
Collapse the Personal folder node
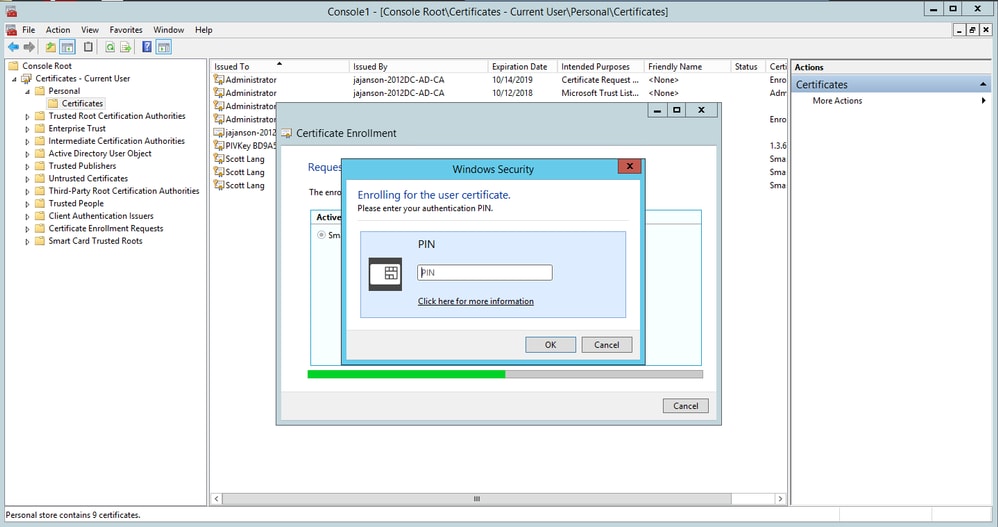pos(27,92)
